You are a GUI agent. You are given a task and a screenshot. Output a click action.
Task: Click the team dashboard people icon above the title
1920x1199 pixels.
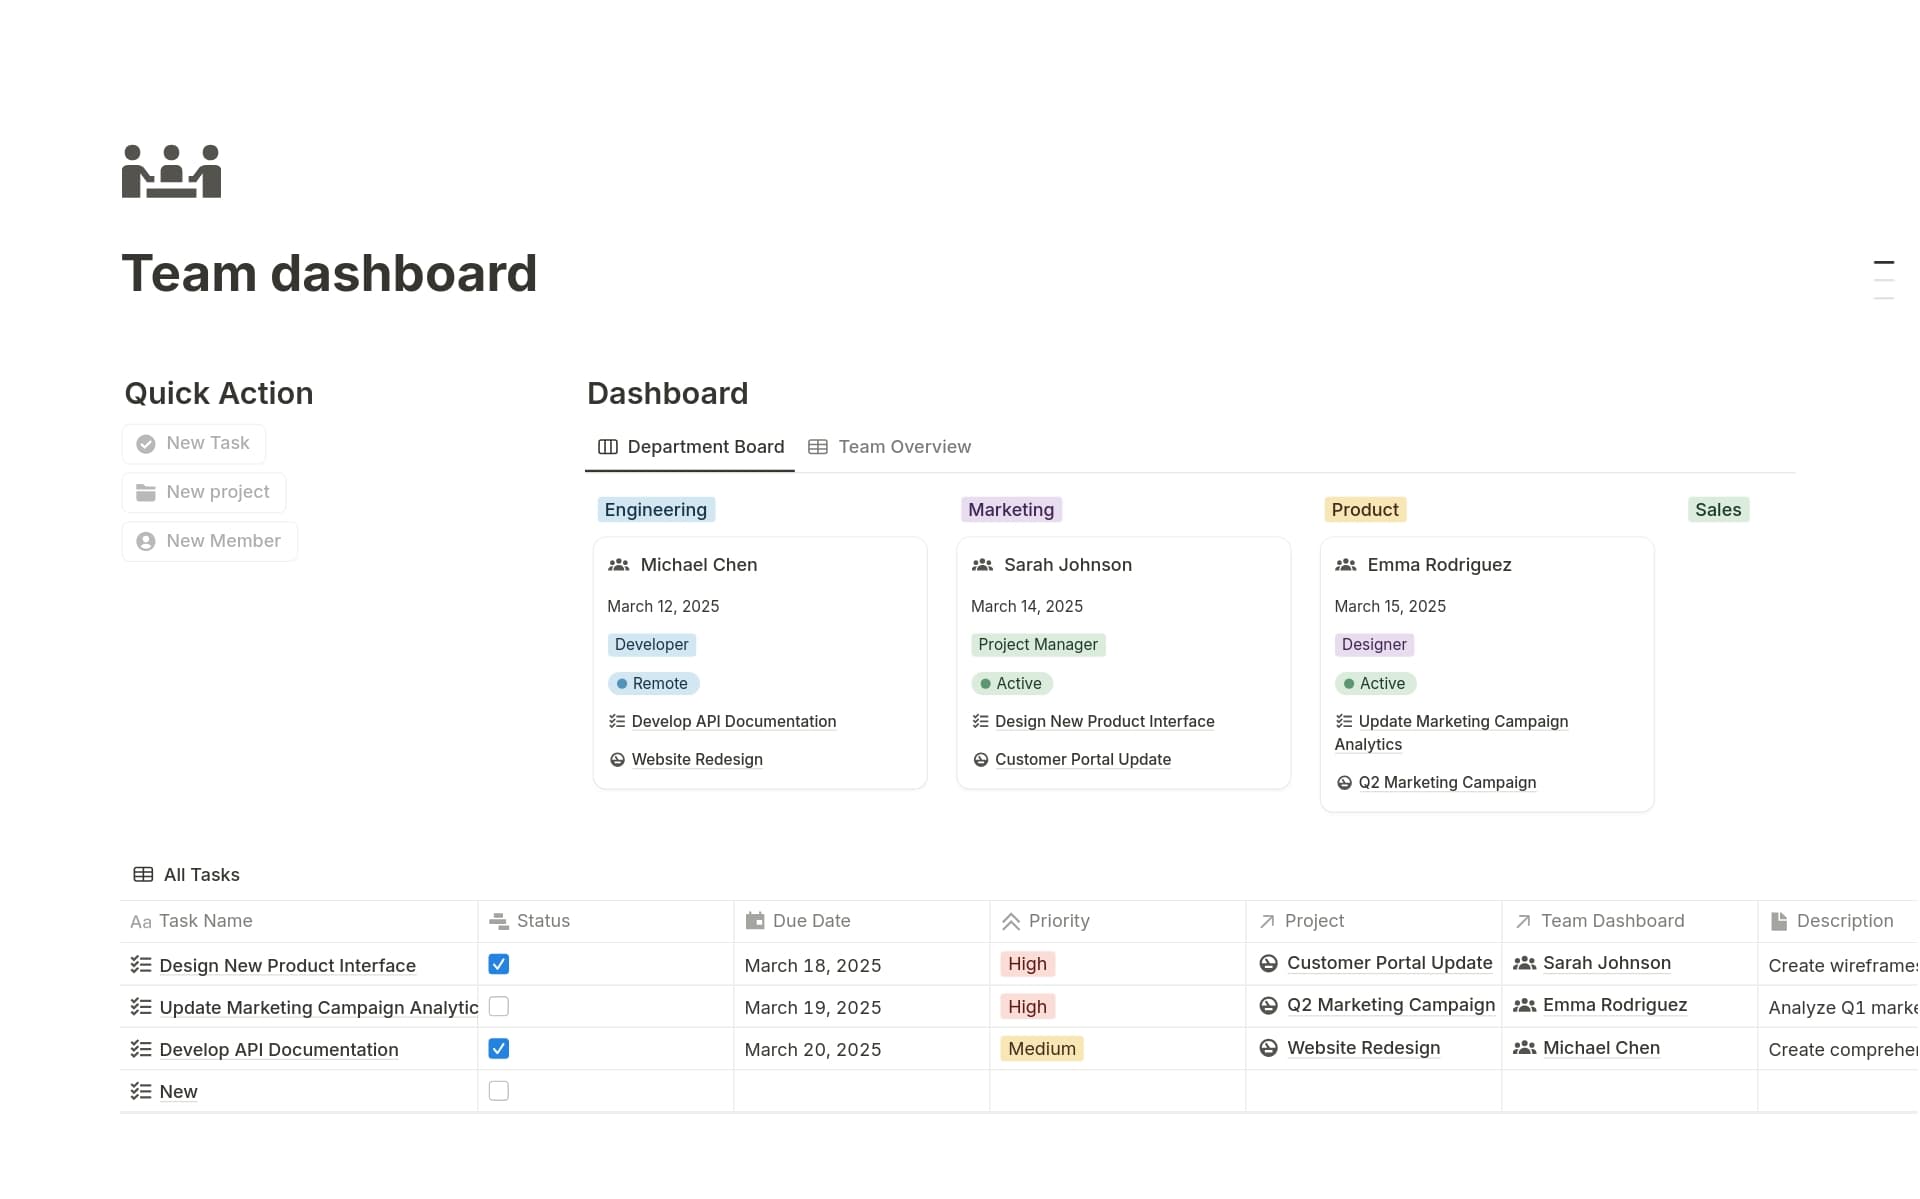(170, 171)
